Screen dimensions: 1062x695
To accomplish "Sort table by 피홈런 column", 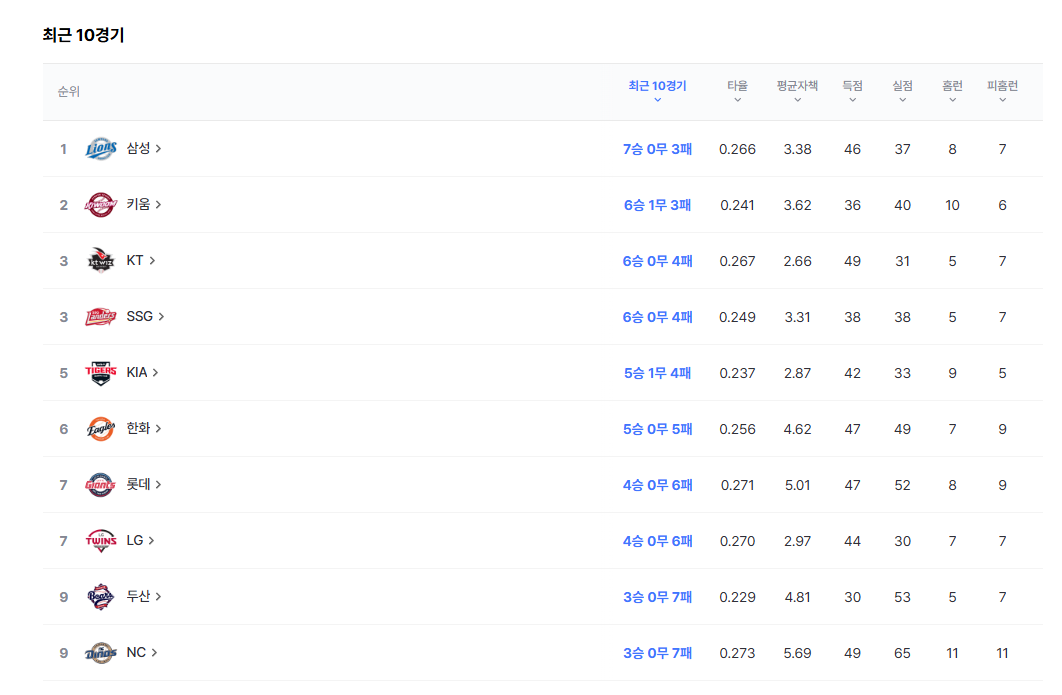I will (x=1002, y=91).
